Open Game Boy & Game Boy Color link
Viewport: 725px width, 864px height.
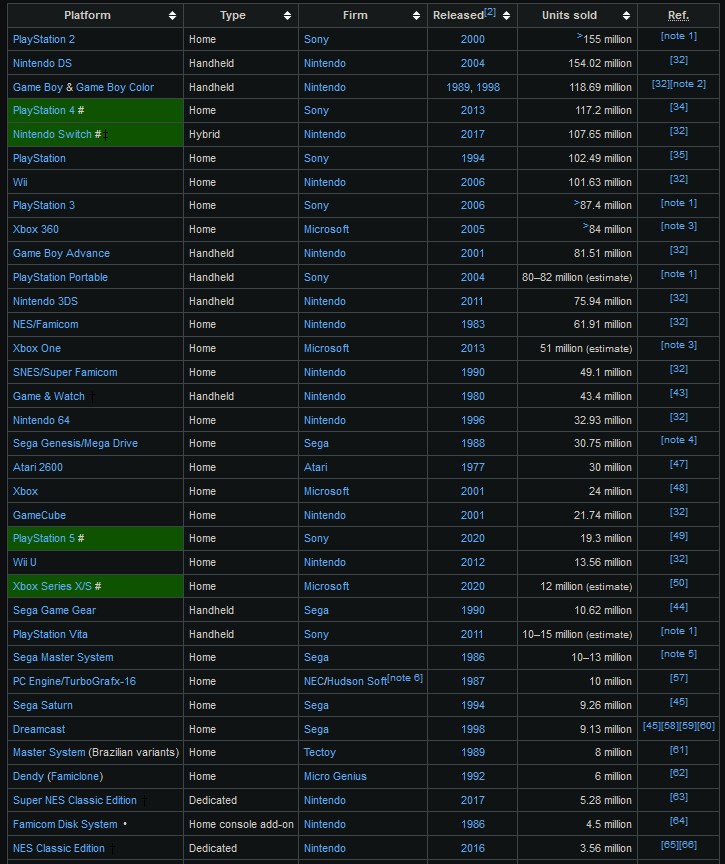pos(83,87)
